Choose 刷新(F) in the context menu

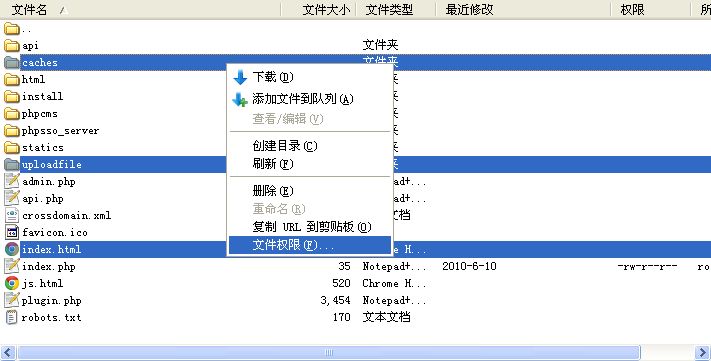pyautogui.click(x=310, y=164)
